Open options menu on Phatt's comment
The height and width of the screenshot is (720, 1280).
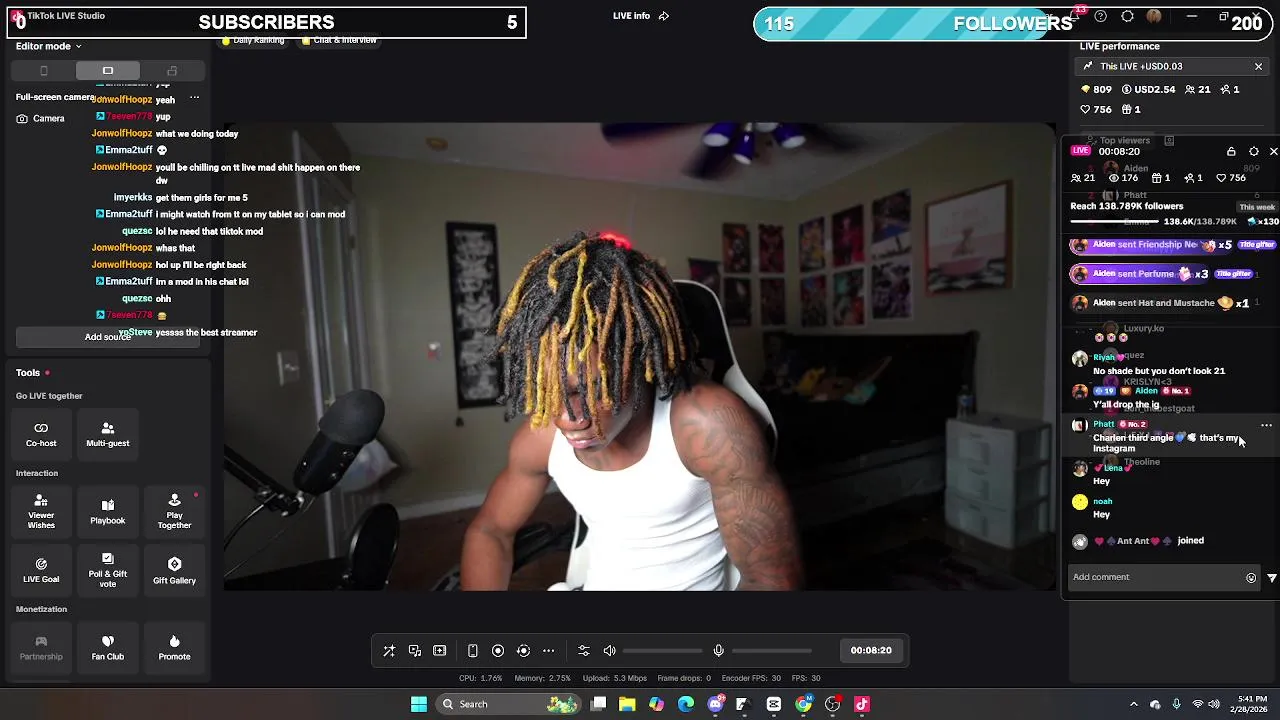pyautogui.click(x=1266, y=425)
